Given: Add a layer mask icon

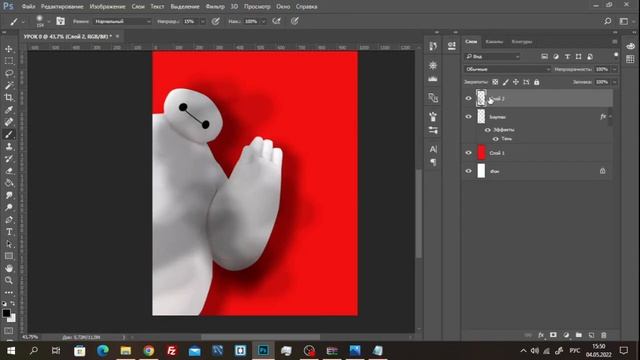Looking at the screenshot, I should (x=553, y=335).
